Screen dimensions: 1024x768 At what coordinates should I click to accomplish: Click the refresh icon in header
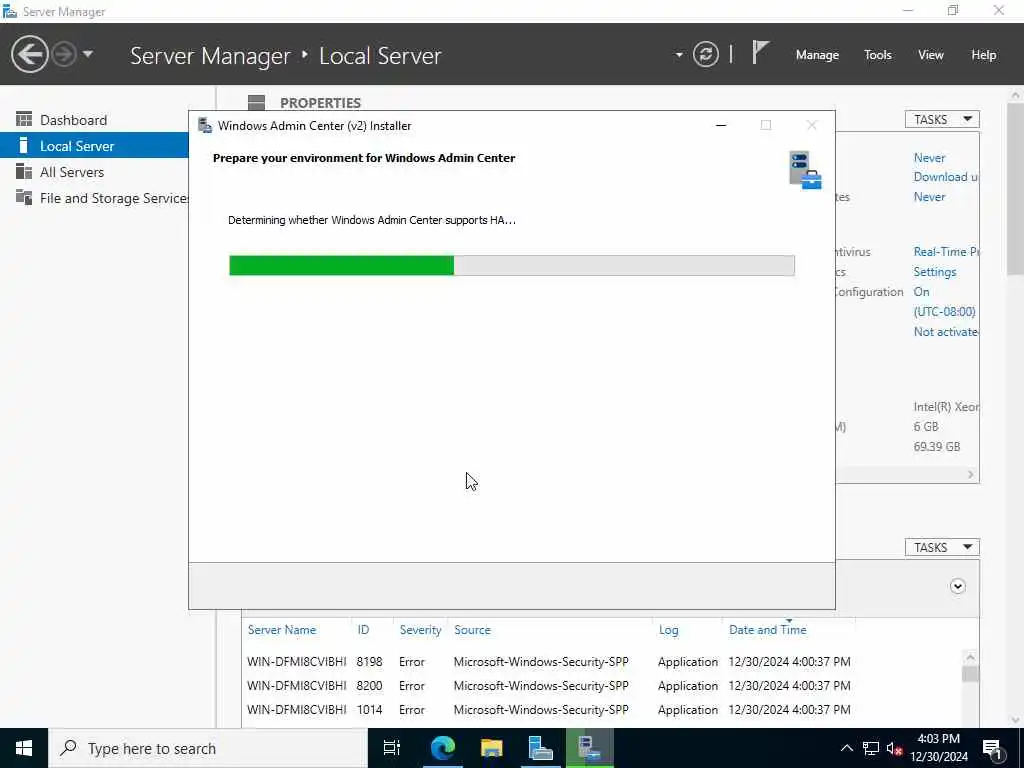pyautogui.click(x=705, y=54)
